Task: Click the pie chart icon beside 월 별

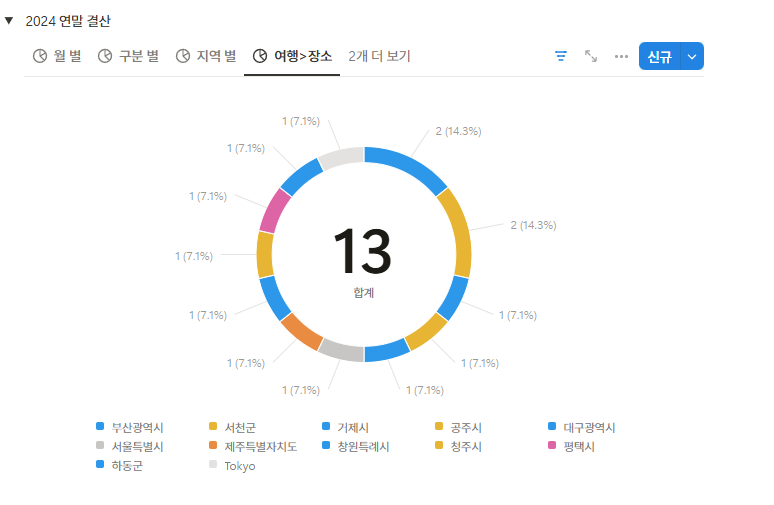Action: pyautogui.click(x=40, y=56)
